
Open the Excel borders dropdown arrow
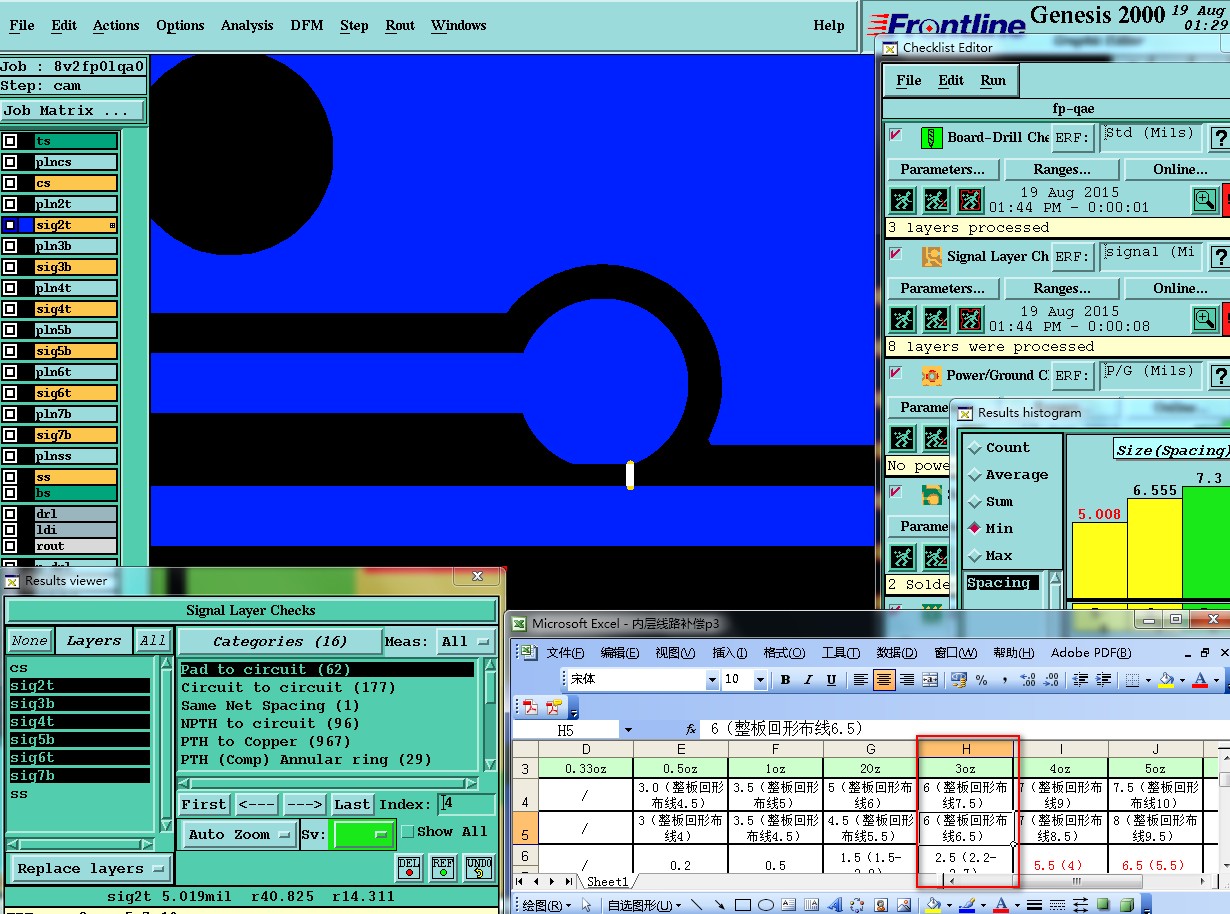tap(1146, 680)
